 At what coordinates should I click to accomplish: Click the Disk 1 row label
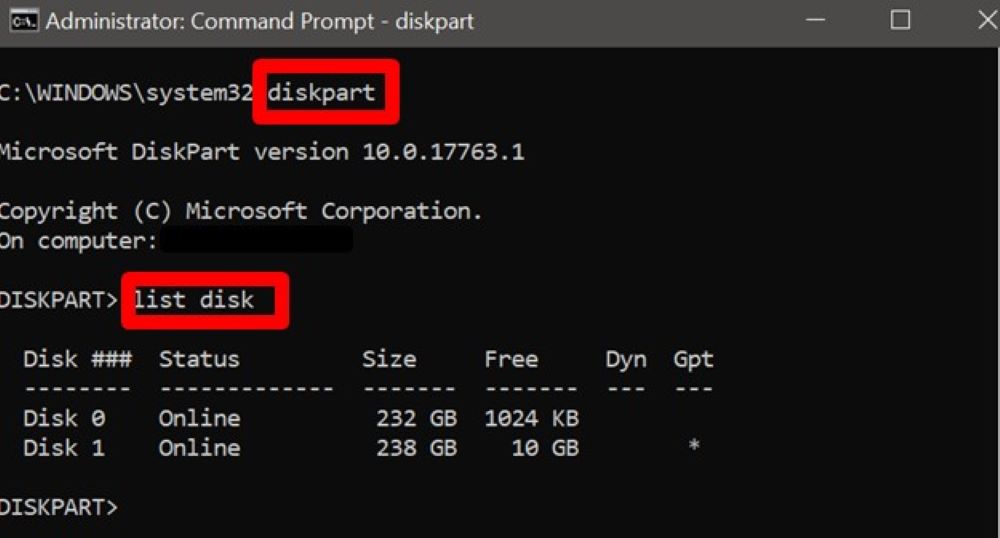click(64, 447)
